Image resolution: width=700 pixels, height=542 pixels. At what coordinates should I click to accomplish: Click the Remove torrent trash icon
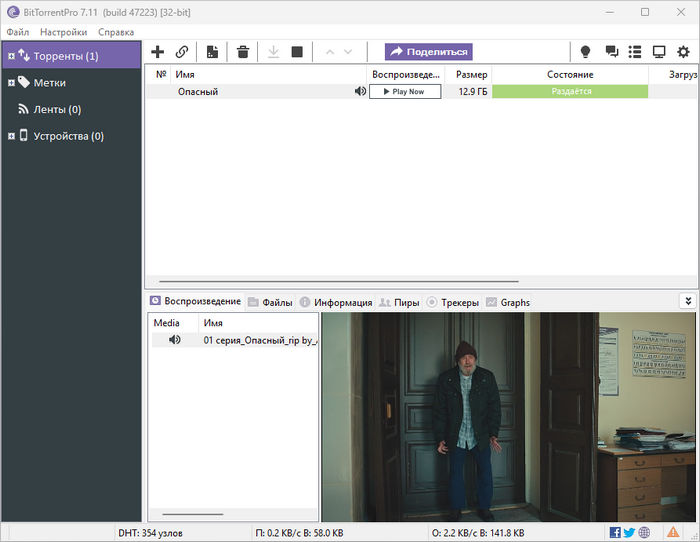point(242,52)
